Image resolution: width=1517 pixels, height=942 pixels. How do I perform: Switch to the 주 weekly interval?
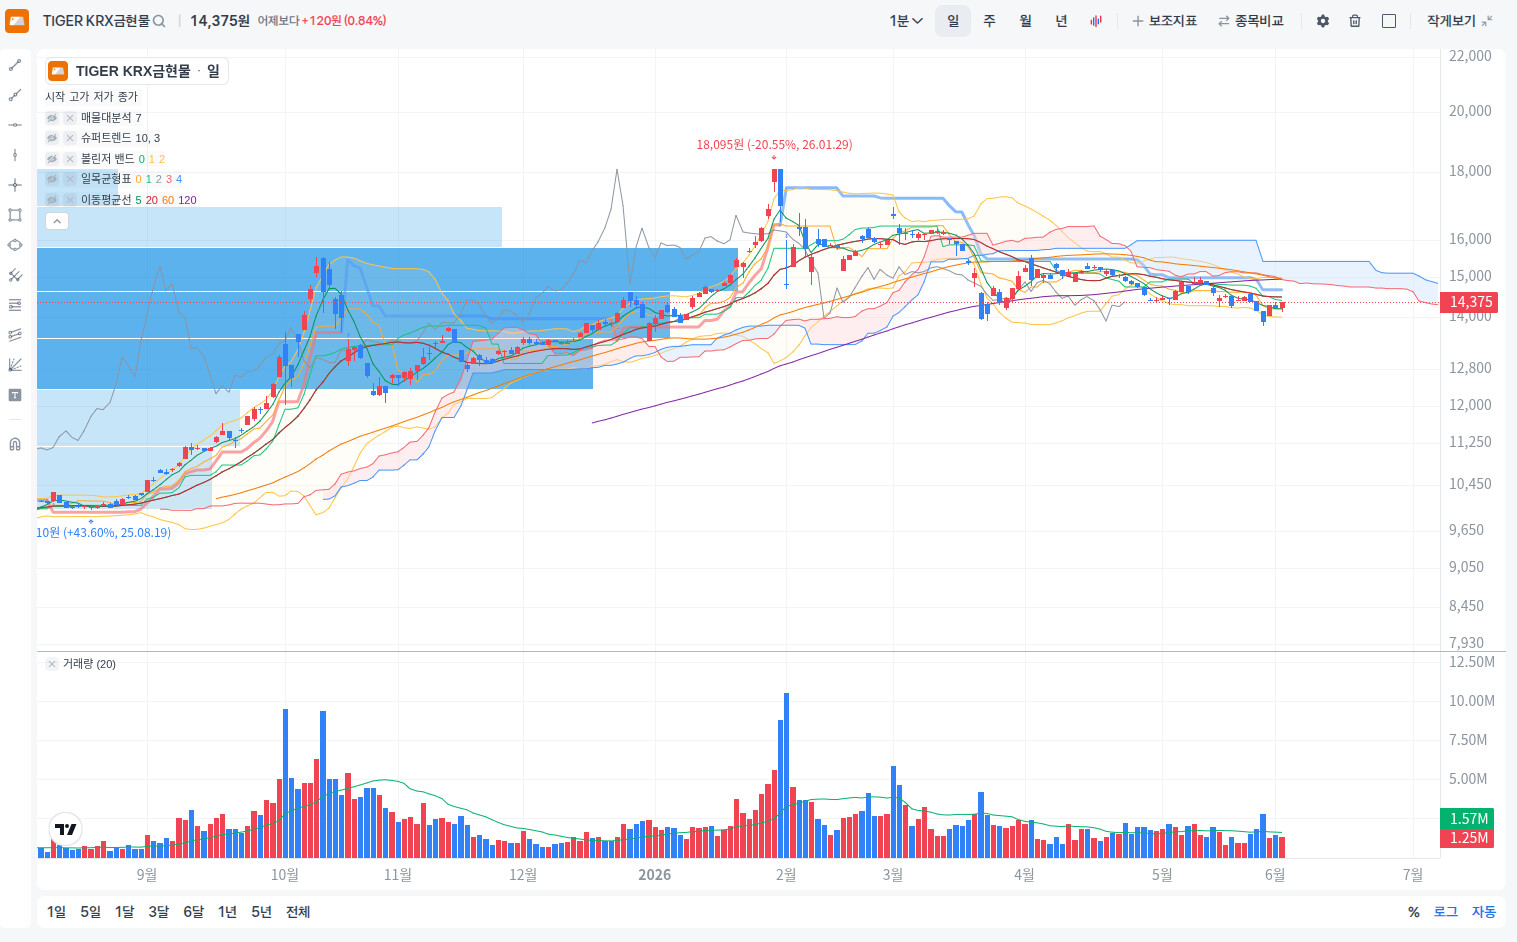click(x=989, y=21)
